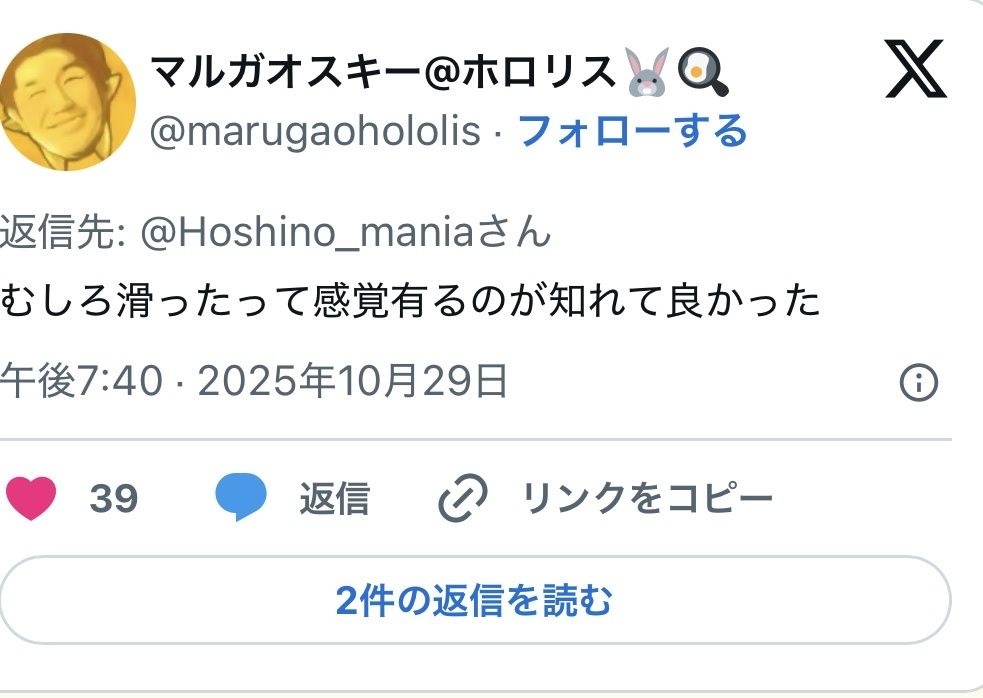This screenshot has height=698, width=983.
Task: Click the pink heart like icon
Action: (31, 498)
